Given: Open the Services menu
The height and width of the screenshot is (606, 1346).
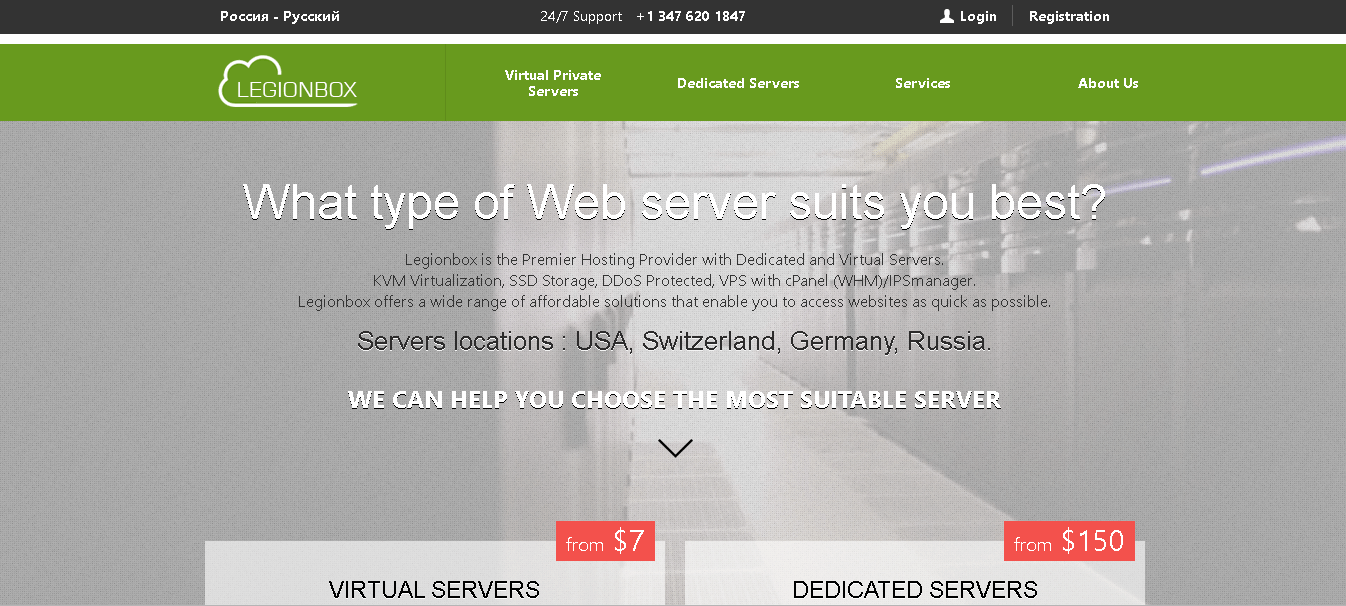Looking at the screenshot, I should 922,83.
